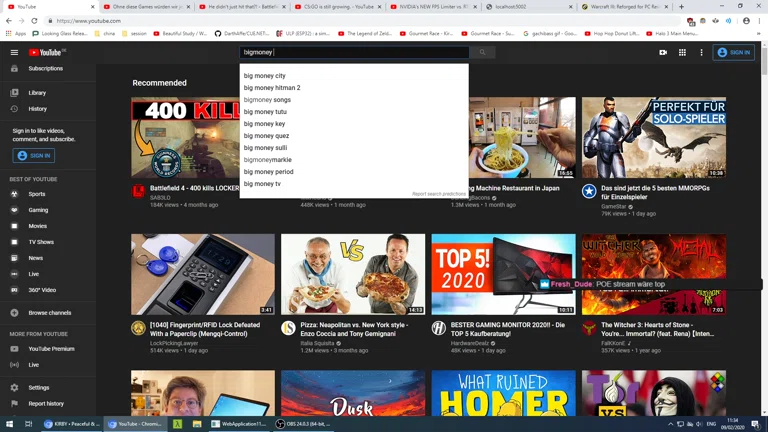
Task: Click the Gaming category icon
Action: 14,210
